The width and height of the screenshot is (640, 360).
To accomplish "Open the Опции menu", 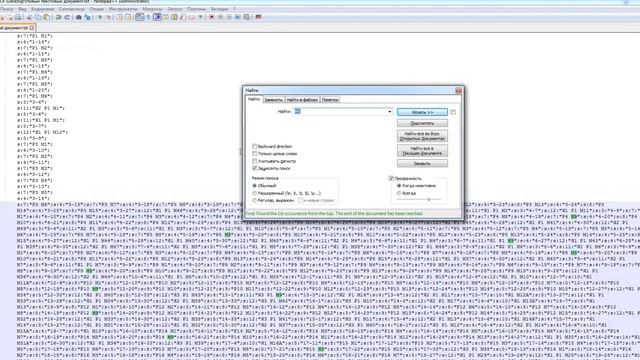I will (97, 9).
